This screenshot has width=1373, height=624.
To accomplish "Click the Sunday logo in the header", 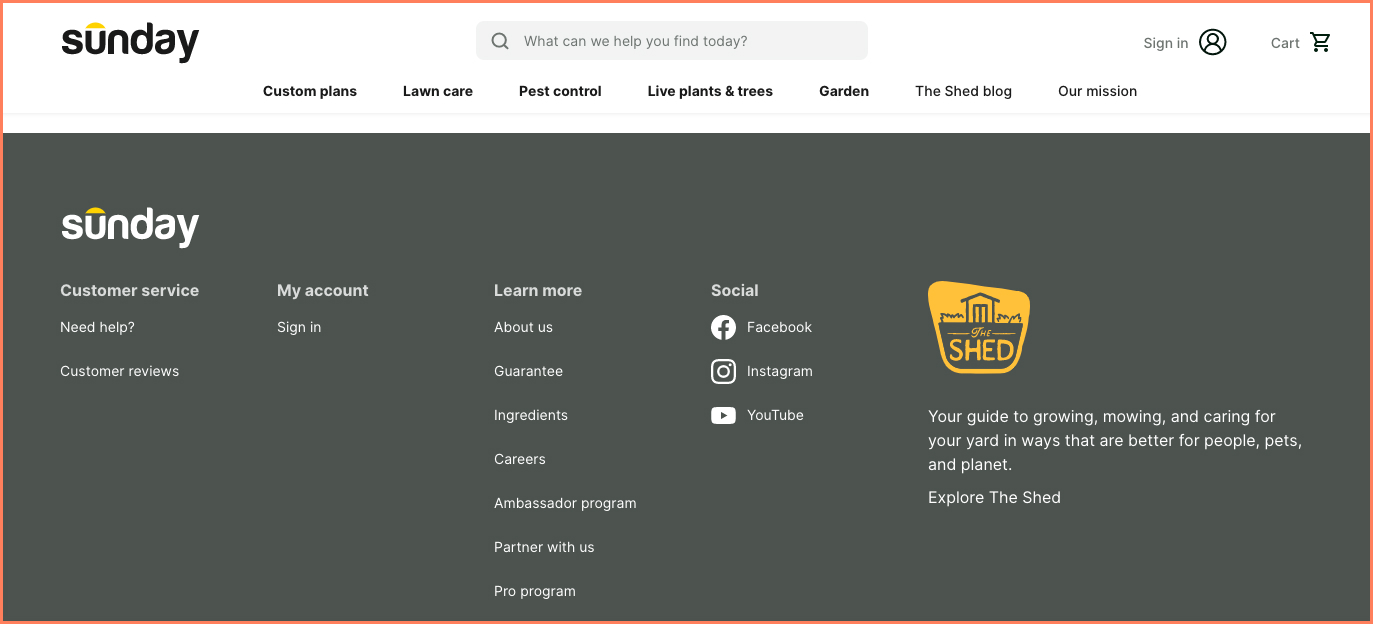I will [x=130, y=42].
